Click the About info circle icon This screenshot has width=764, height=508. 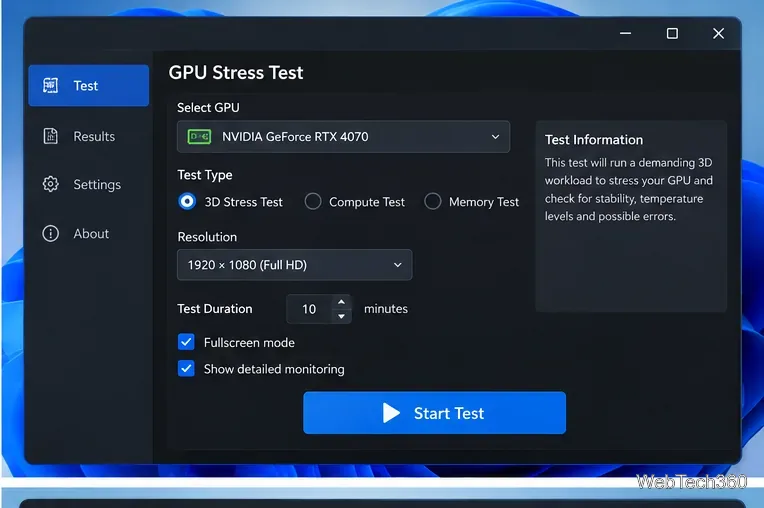pyautogui.click(x=51, y=234)
